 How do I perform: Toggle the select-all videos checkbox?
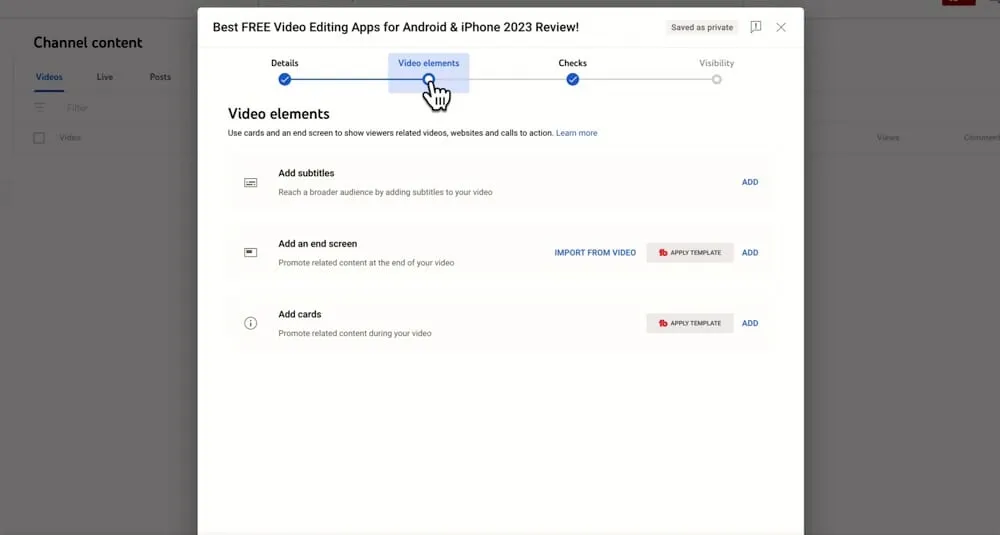click(39, 138)
